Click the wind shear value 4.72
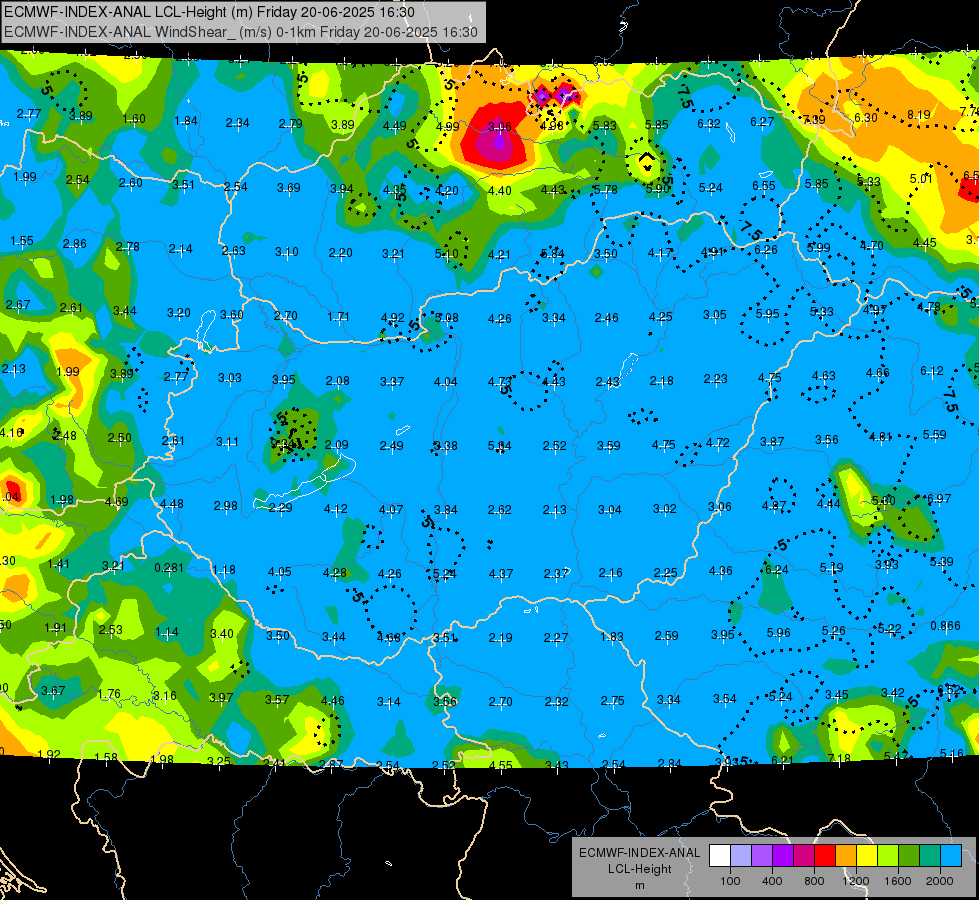 click(x=717, y=443)
